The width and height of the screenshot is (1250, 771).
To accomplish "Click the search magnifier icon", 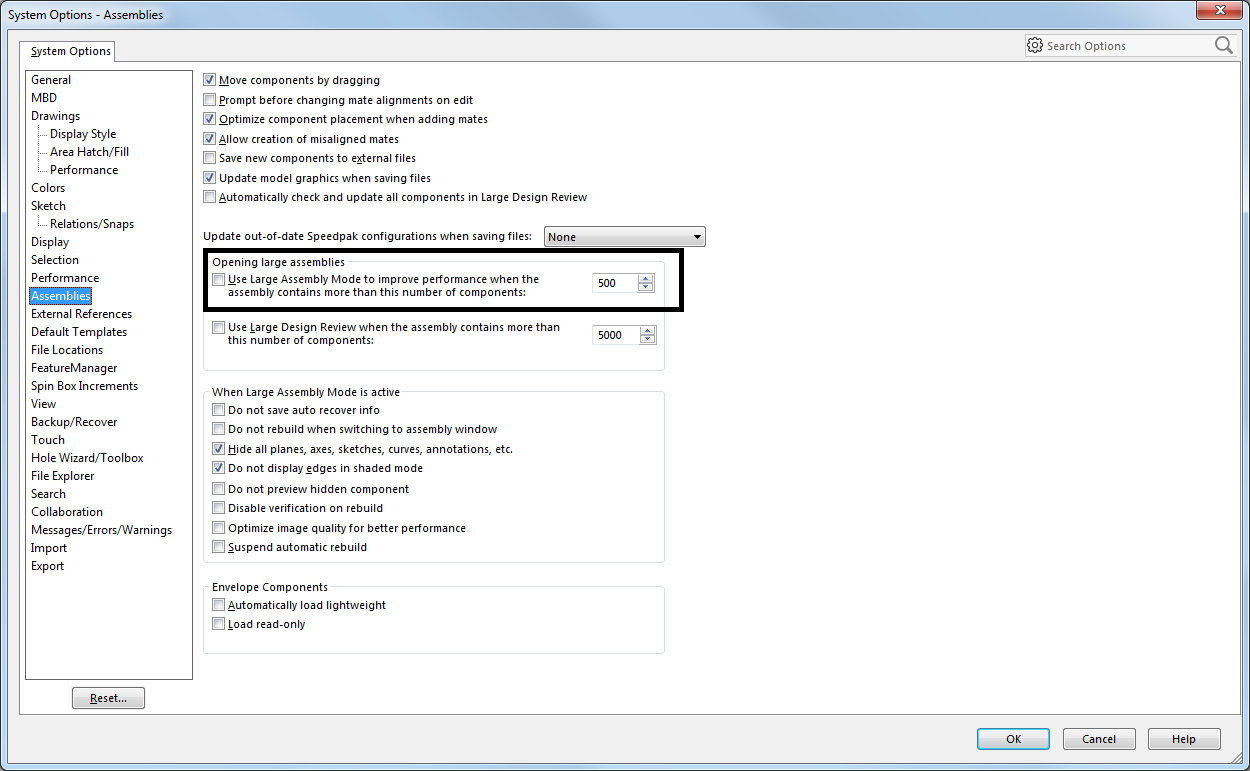I will coord(1223,45).
